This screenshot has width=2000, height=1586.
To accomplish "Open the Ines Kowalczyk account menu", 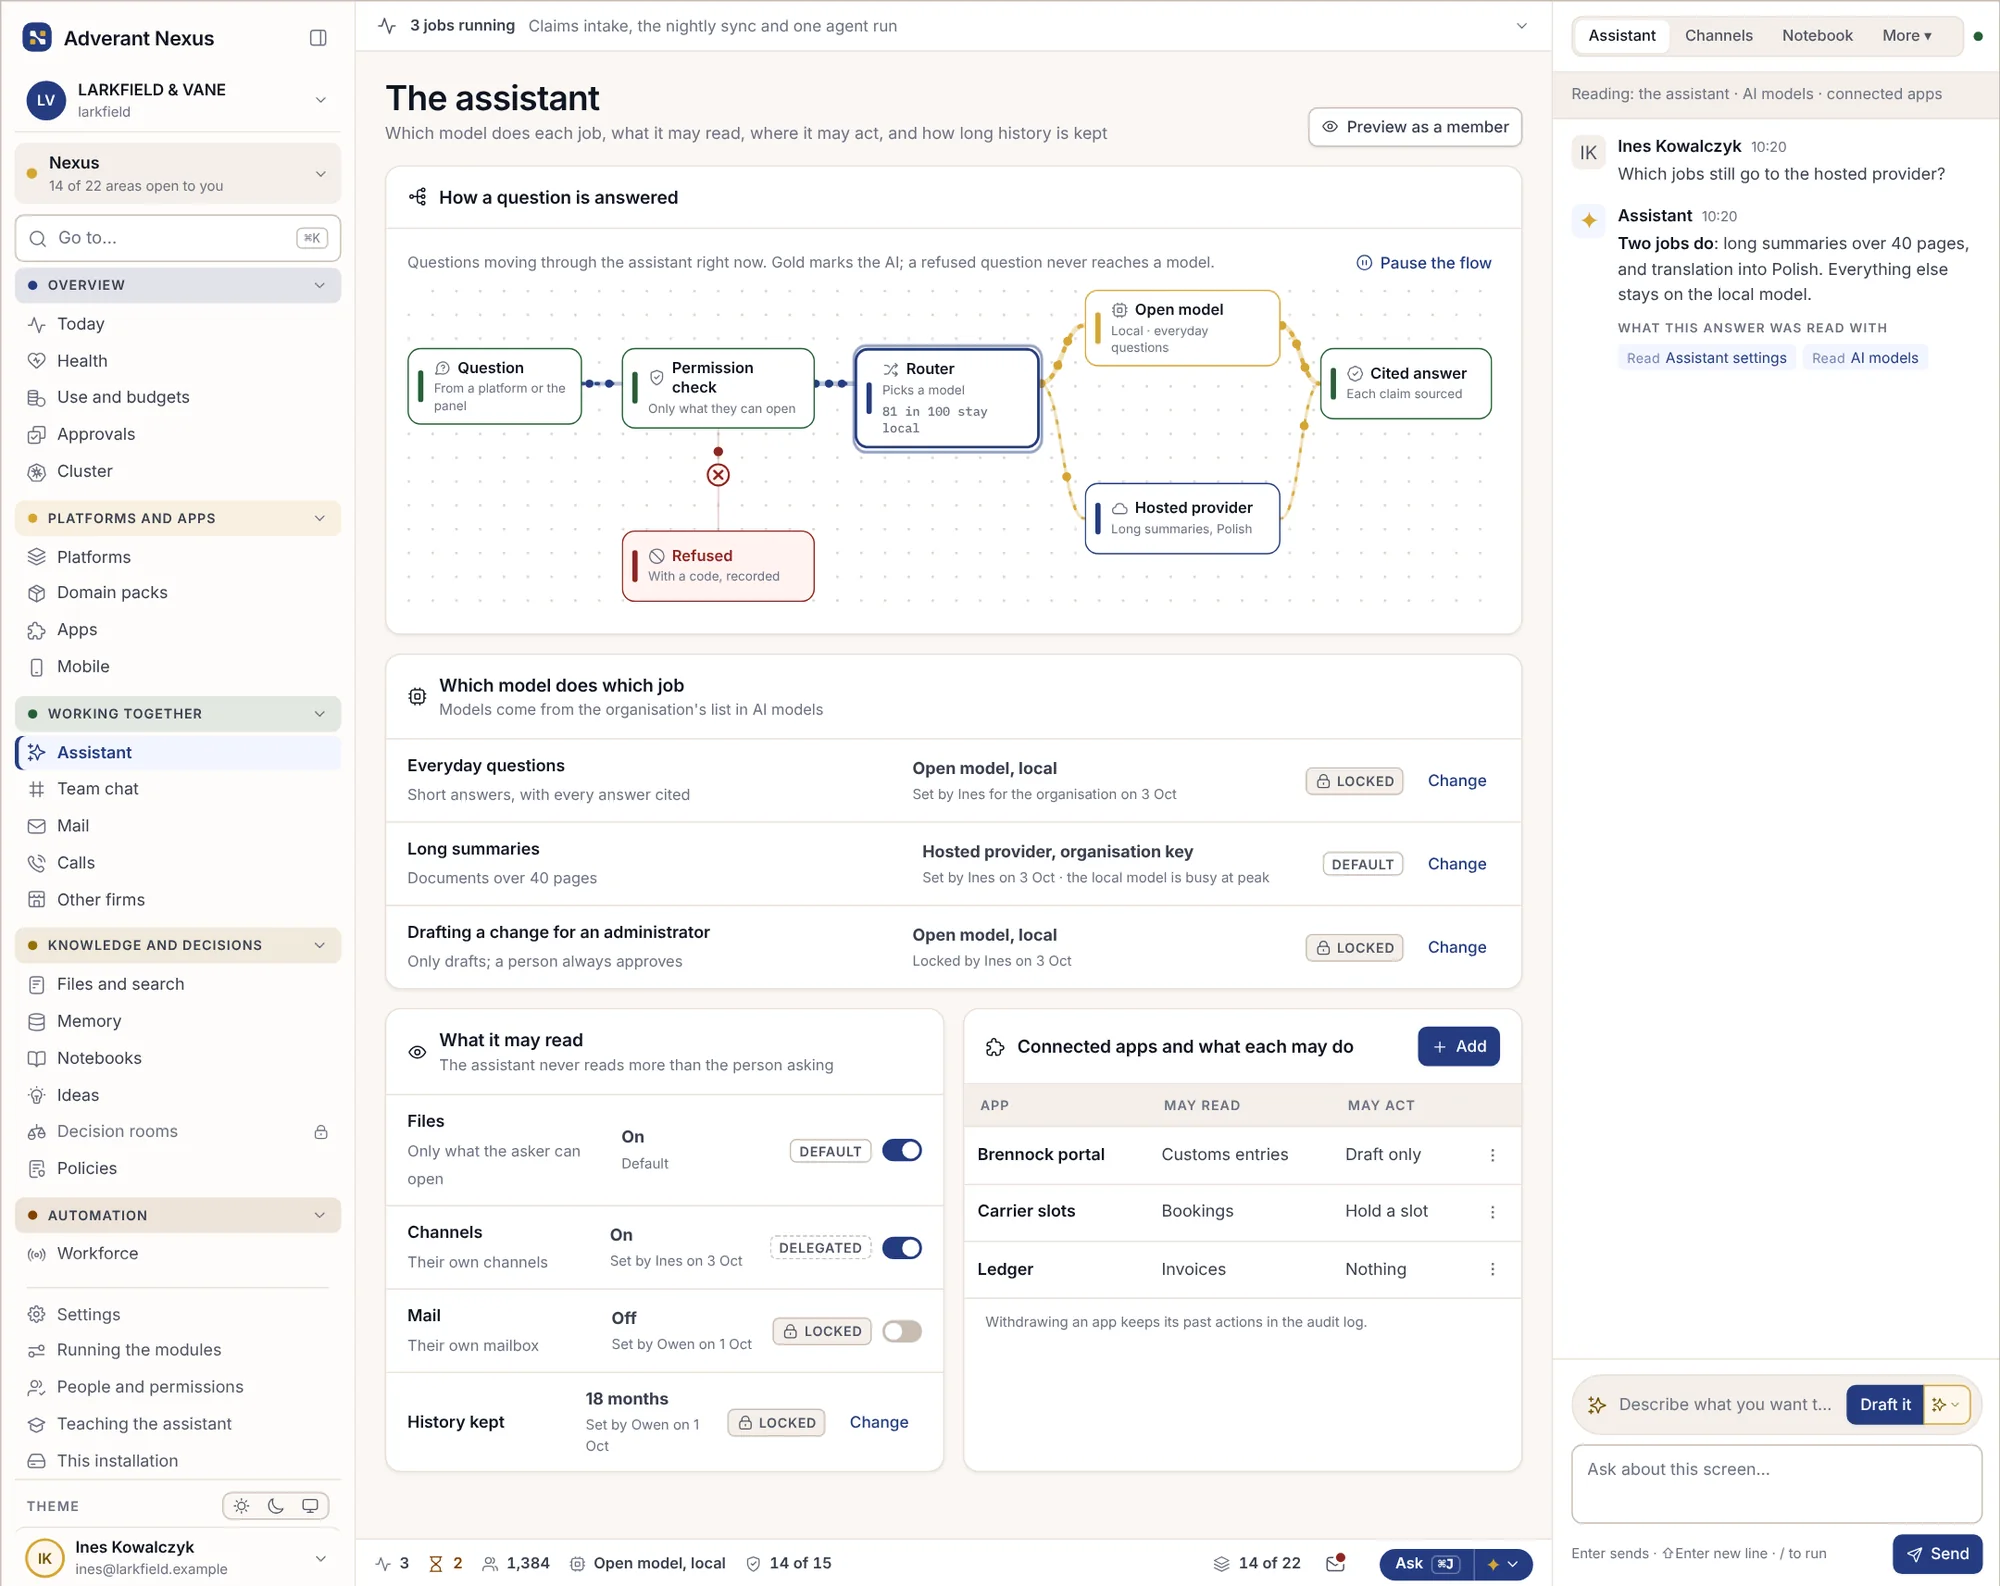I will [178, 1557].
